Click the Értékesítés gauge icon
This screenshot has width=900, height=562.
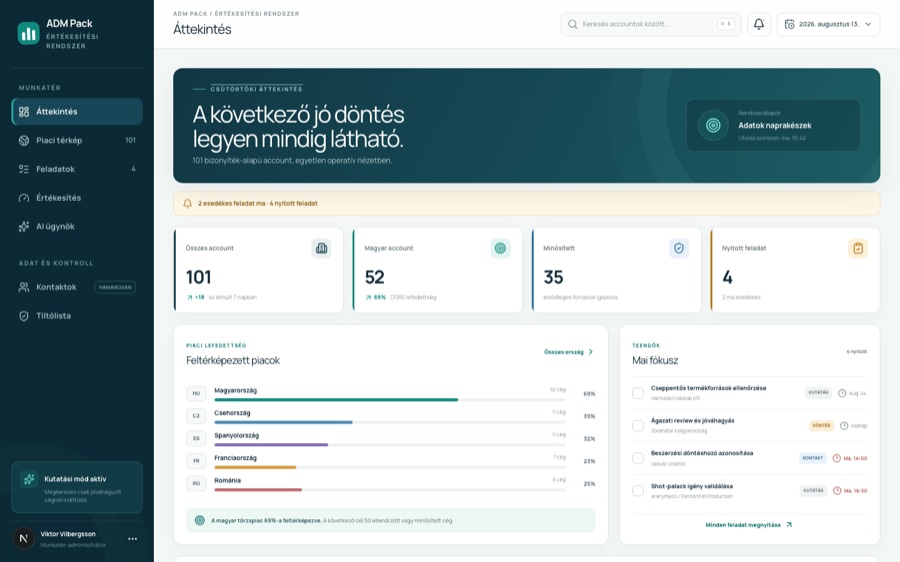pyautogui.click(x=24, y=197)
